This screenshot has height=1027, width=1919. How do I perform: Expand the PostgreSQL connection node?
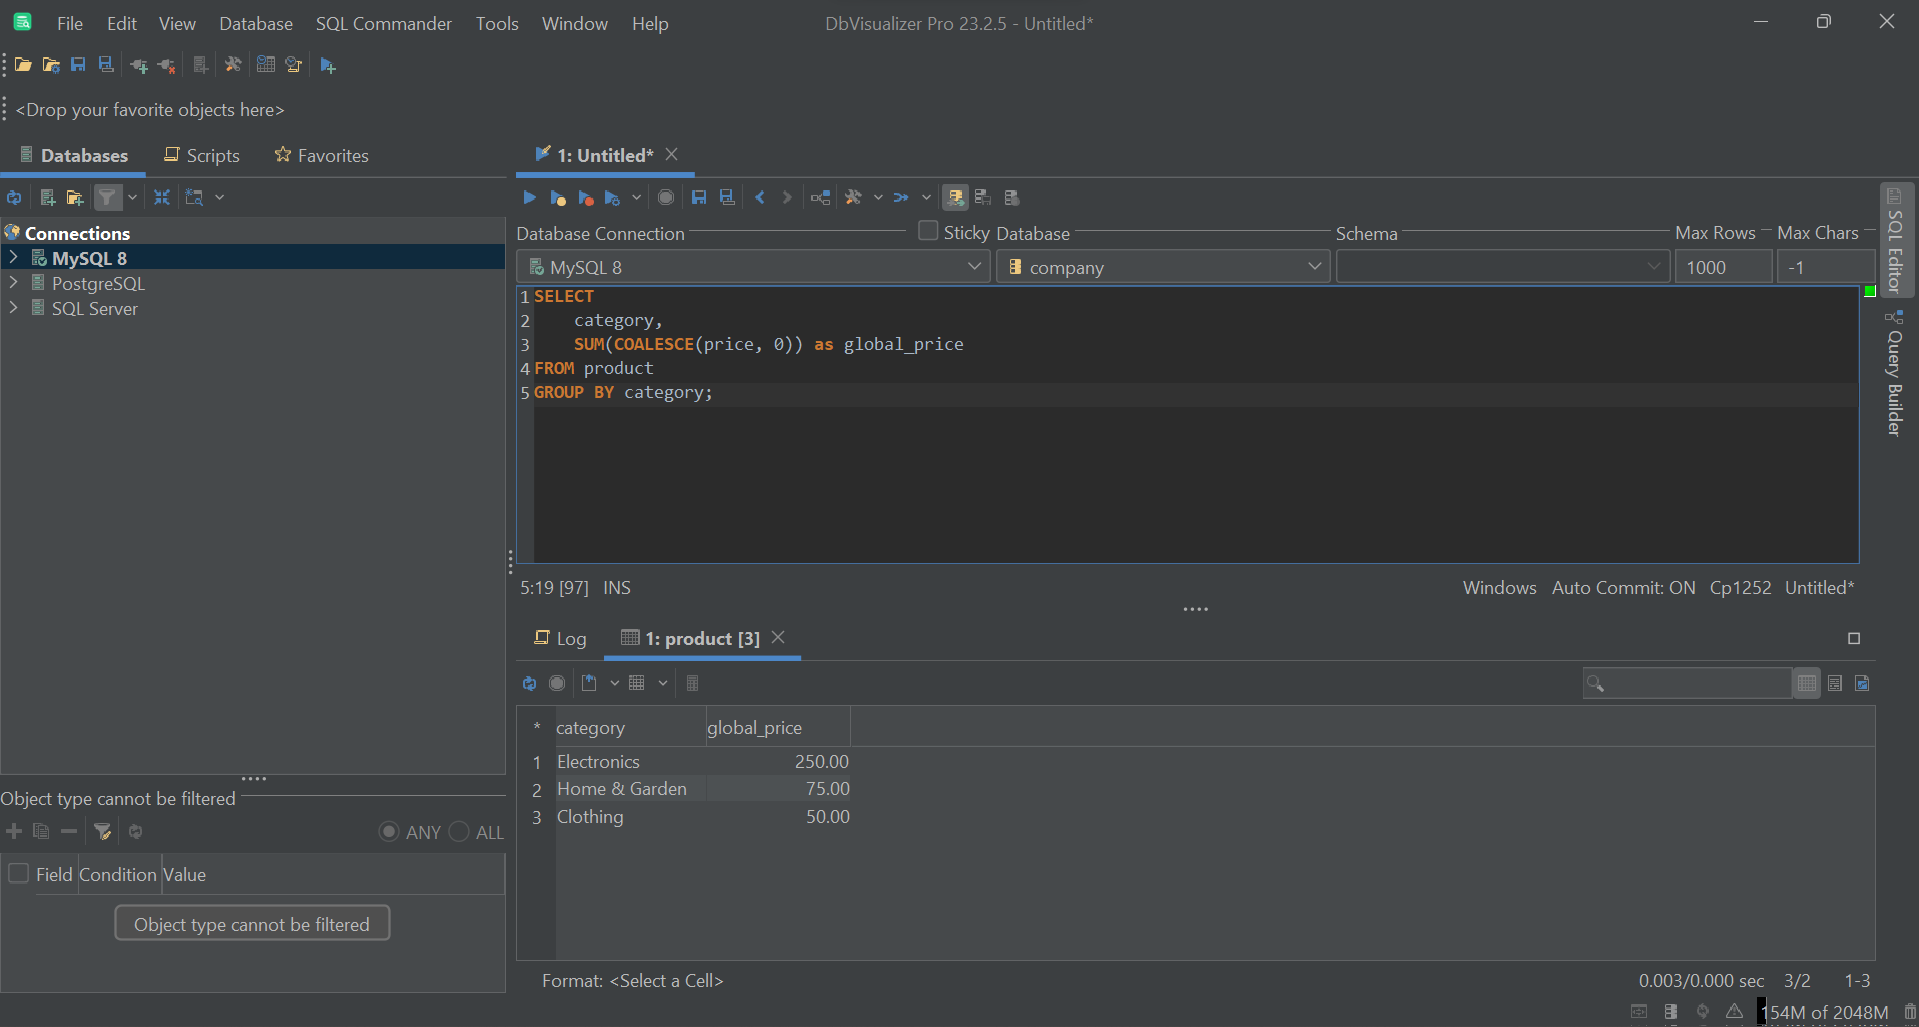point(14,283)
